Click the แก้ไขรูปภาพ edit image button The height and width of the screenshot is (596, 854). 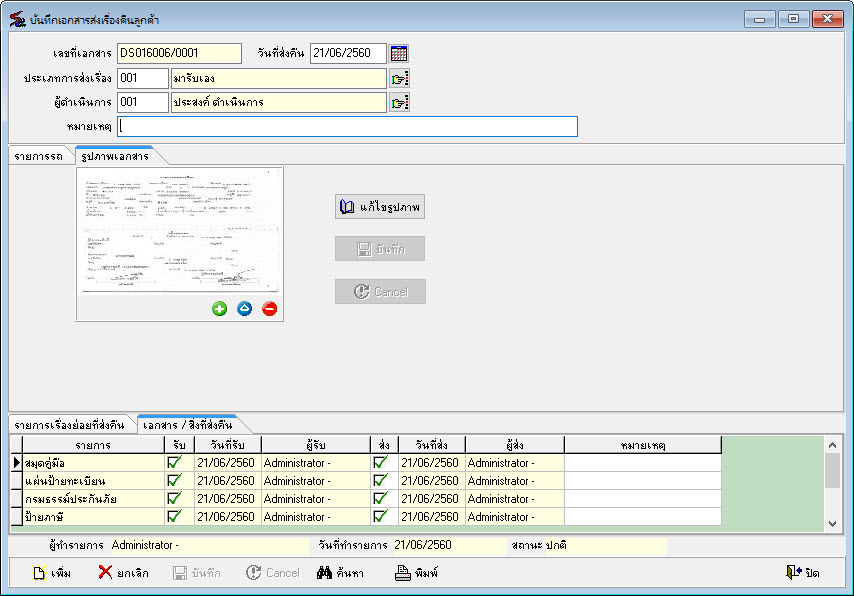[380, 206]
